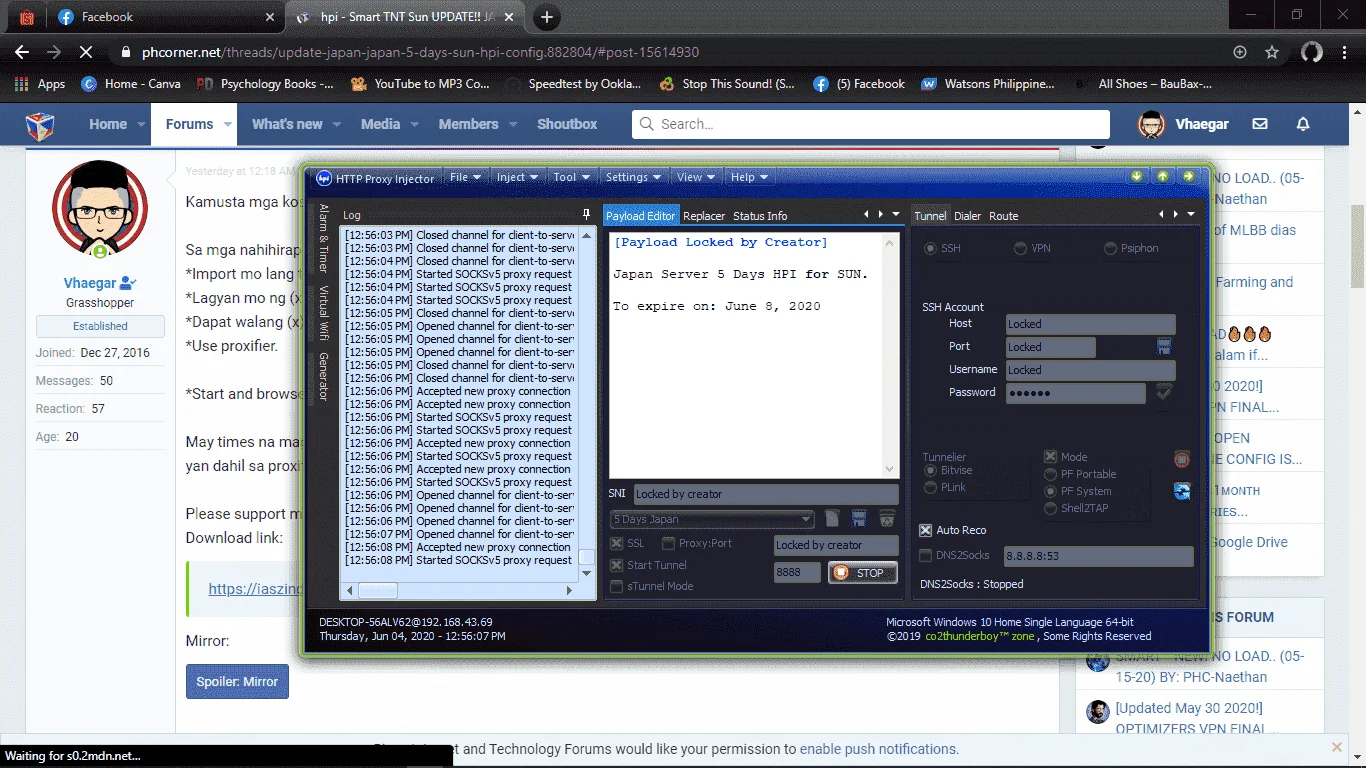The width and height of the screenshot is (1366, 768).
Task: Open the Tunnel panel tab list dropdown arrow
Action: [x=1190, y=214]
